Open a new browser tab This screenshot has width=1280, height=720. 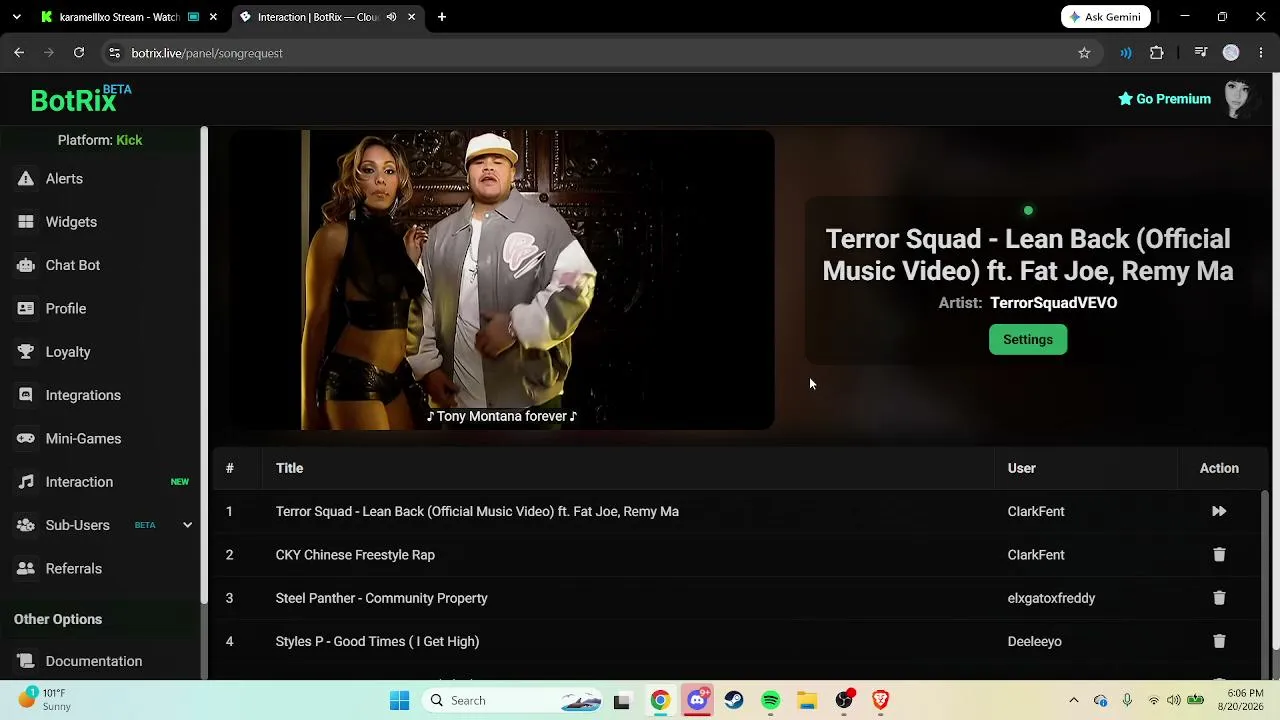(x=442, y=17)
